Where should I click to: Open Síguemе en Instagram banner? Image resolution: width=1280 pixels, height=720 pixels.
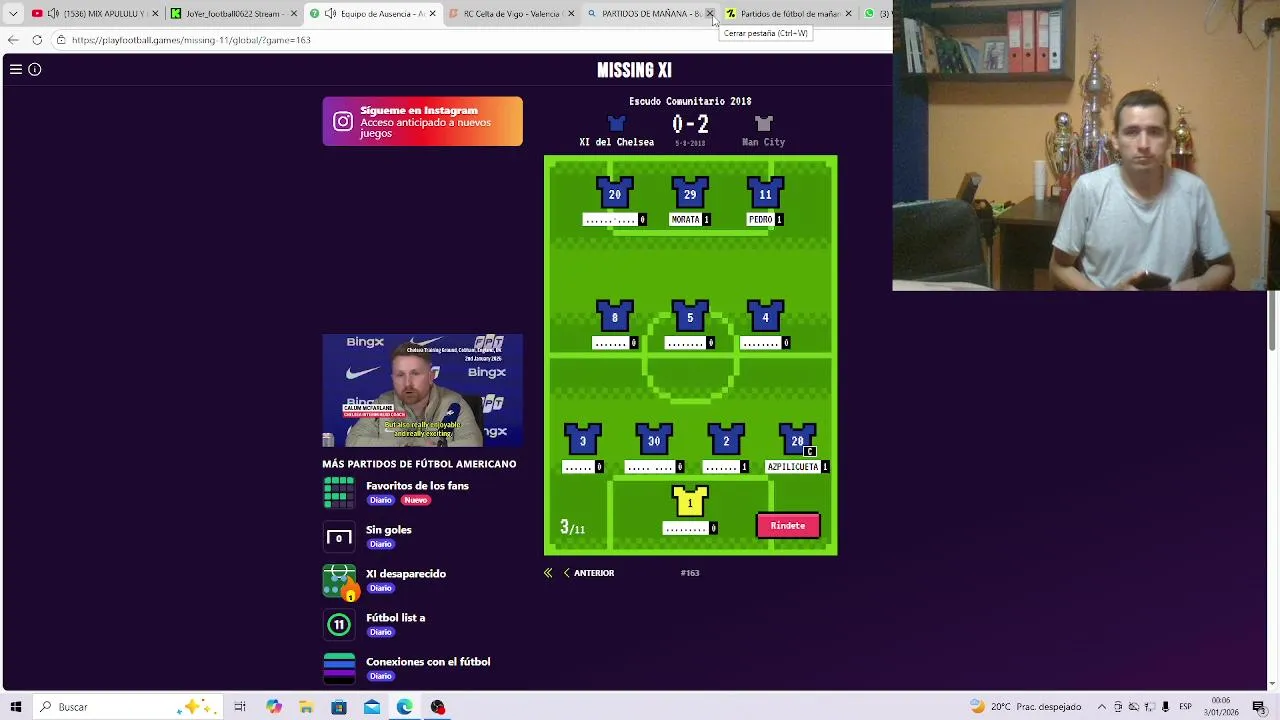[422, 121]
